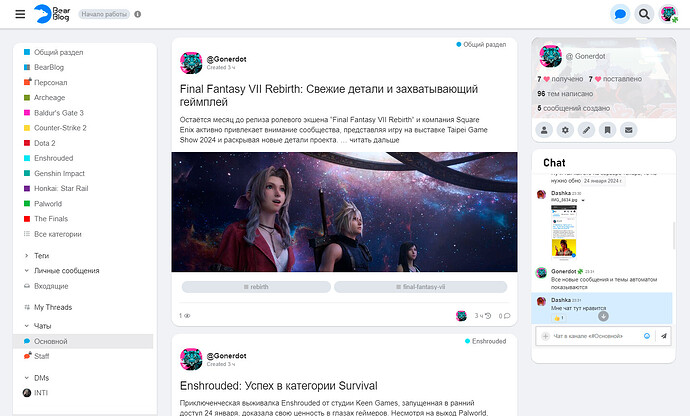Collapse the DMs section
Image resolution: width=690 pixels, height=416 pixels.
click(x=27, y=378)
